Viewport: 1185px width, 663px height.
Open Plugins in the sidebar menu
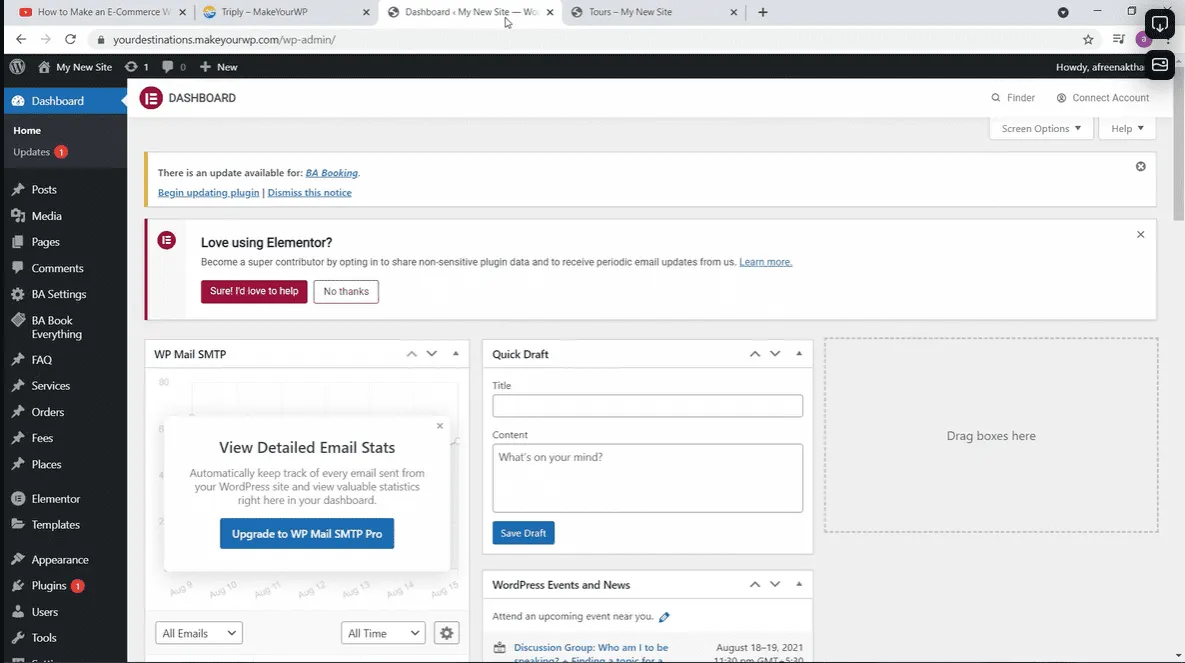pos(48,586)
